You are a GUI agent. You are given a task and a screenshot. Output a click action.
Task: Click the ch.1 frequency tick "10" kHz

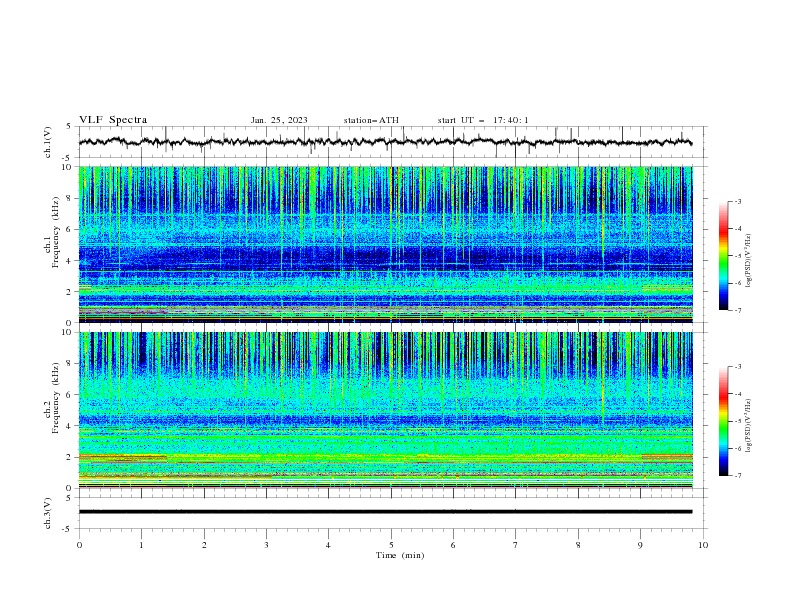69,167
